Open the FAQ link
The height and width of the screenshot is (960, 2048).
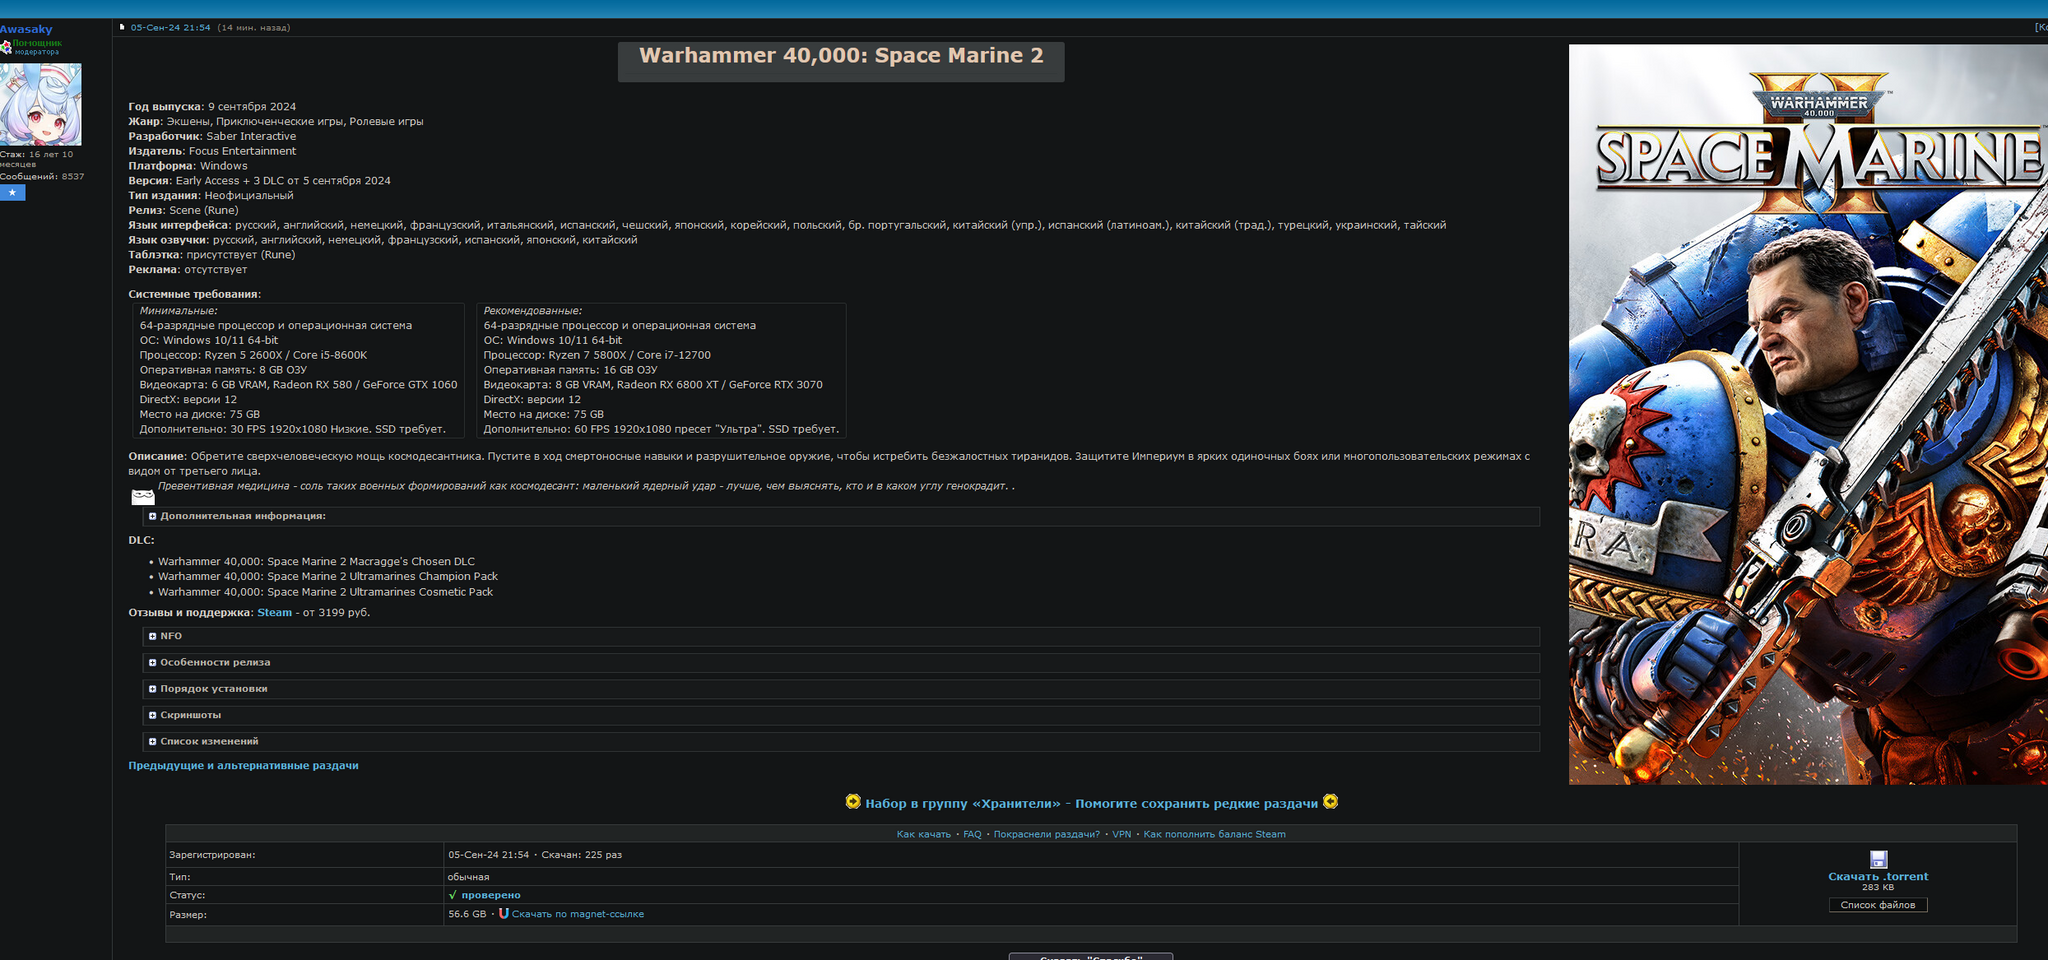972,834
